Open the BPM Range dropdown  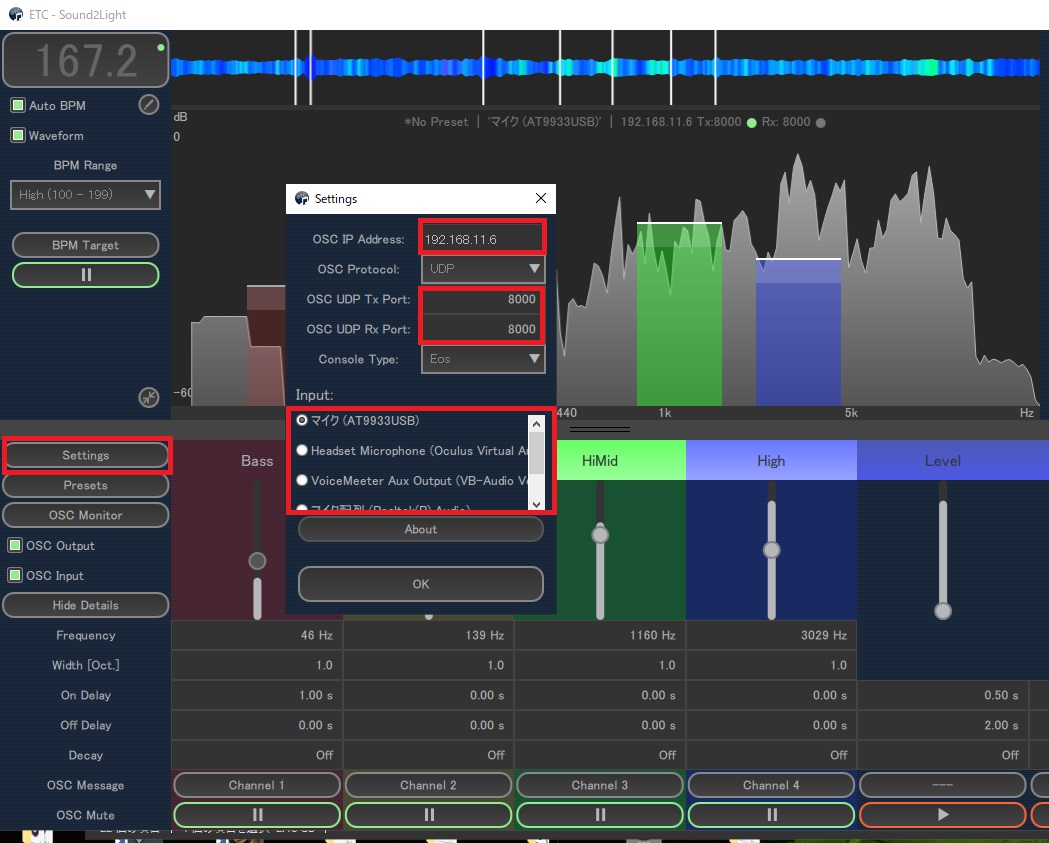click(x=86, y=195)
